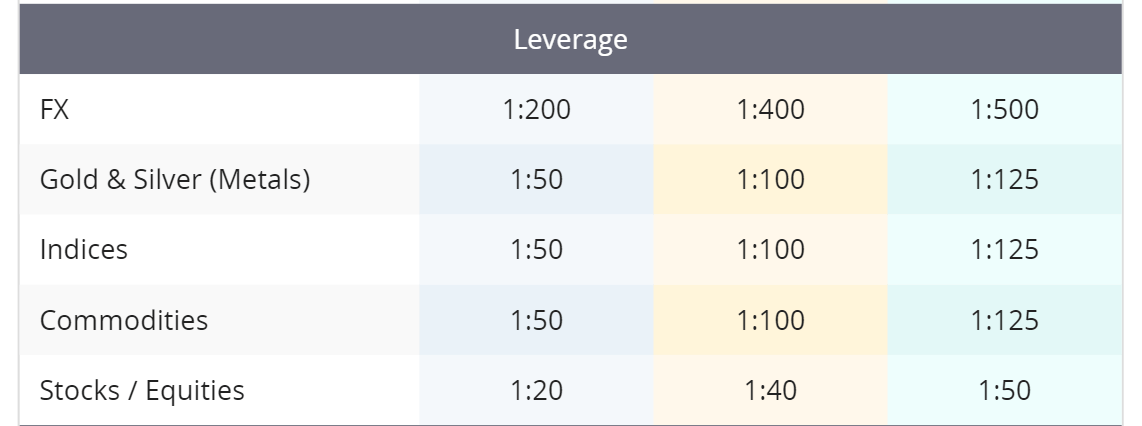Click the Commodities row label
Image resolution: width=1142 pixels, height=426 pixels.
(x=124, y=320)
